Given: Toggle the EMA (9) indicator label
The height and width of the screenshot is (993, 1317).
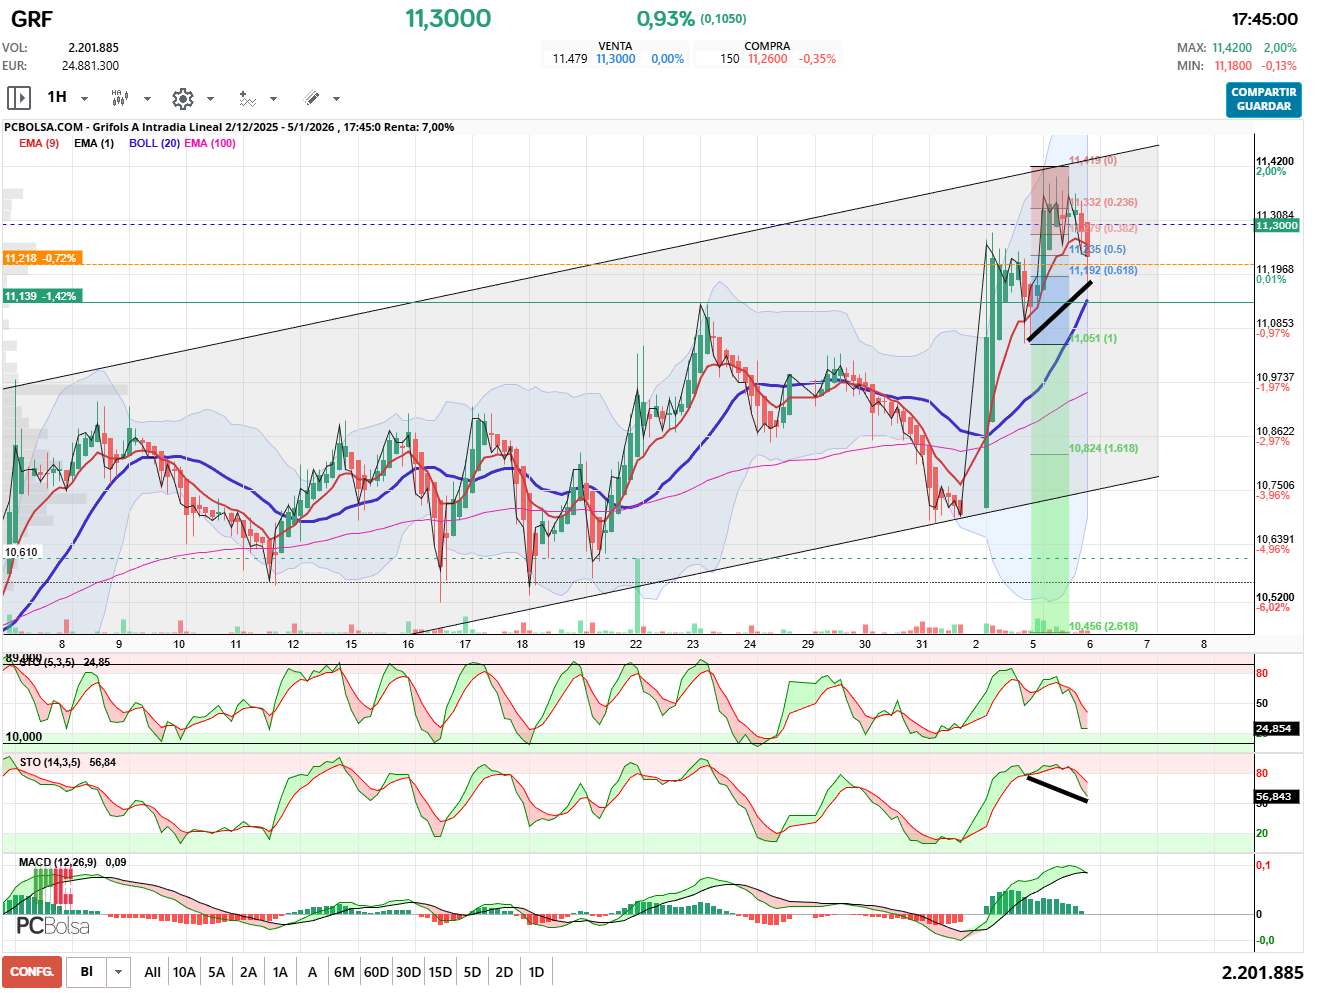Looking at the screenshot, I should click(x=39, y=143).
